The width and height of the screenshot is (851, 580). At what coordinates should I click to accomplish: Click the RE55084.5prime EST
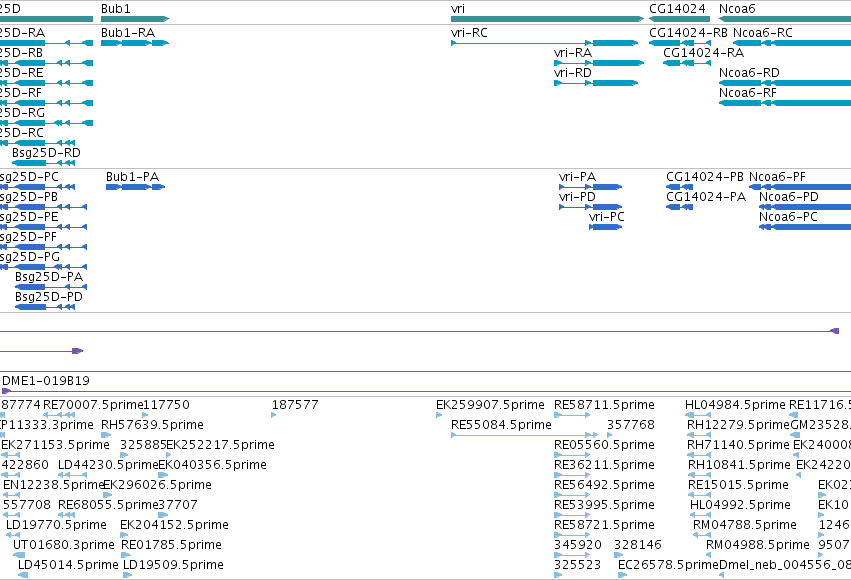524,435
